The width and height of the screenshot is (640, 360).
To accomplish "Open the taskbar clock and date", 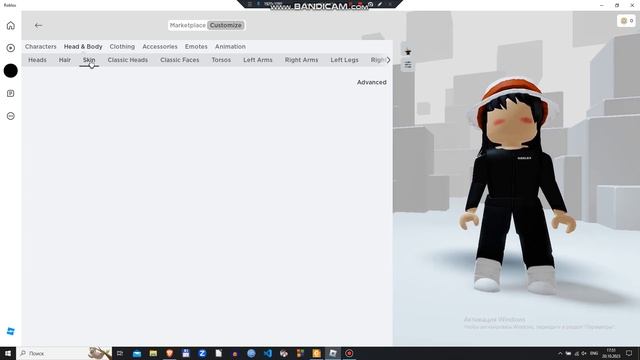I will 611,353.
